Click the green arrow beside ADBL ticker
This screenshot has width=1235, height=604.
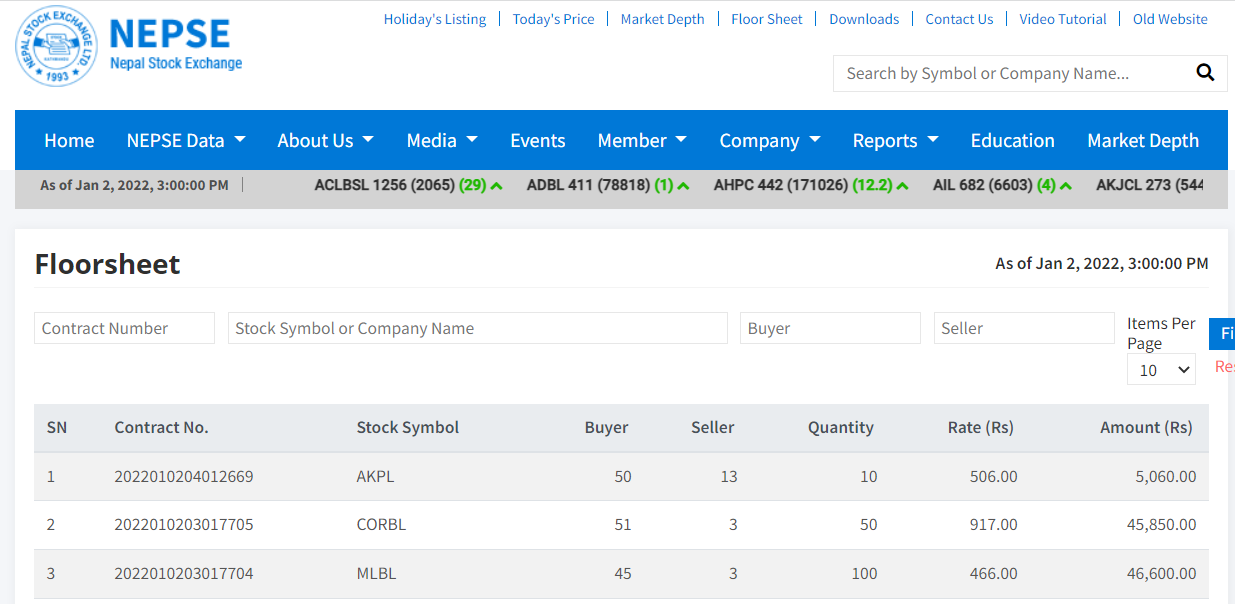(x=683, y=186)
